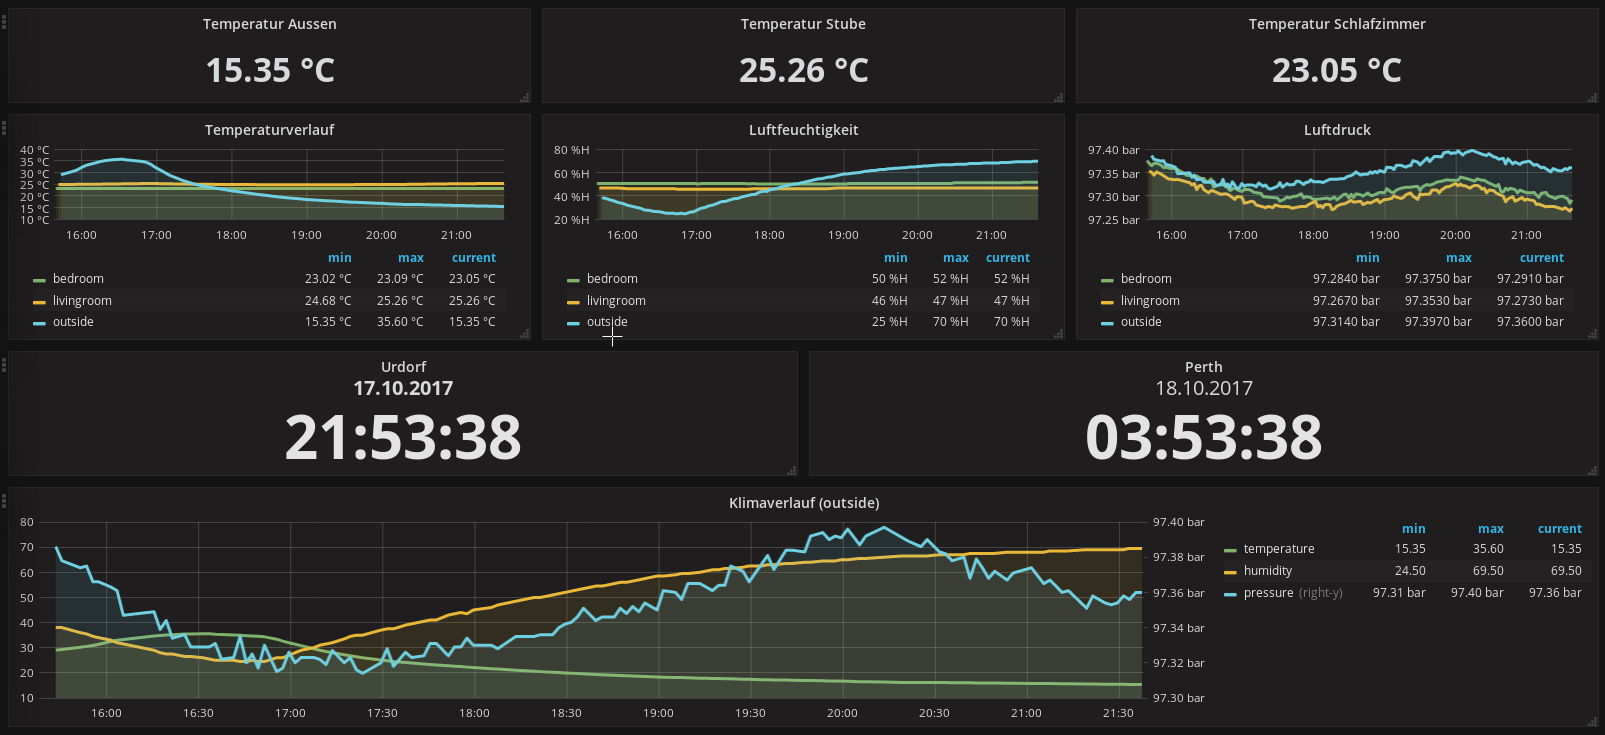Open row menu dots beside Temperaturverlauf
Screen dimensions: 1605x735
point(4,127)
